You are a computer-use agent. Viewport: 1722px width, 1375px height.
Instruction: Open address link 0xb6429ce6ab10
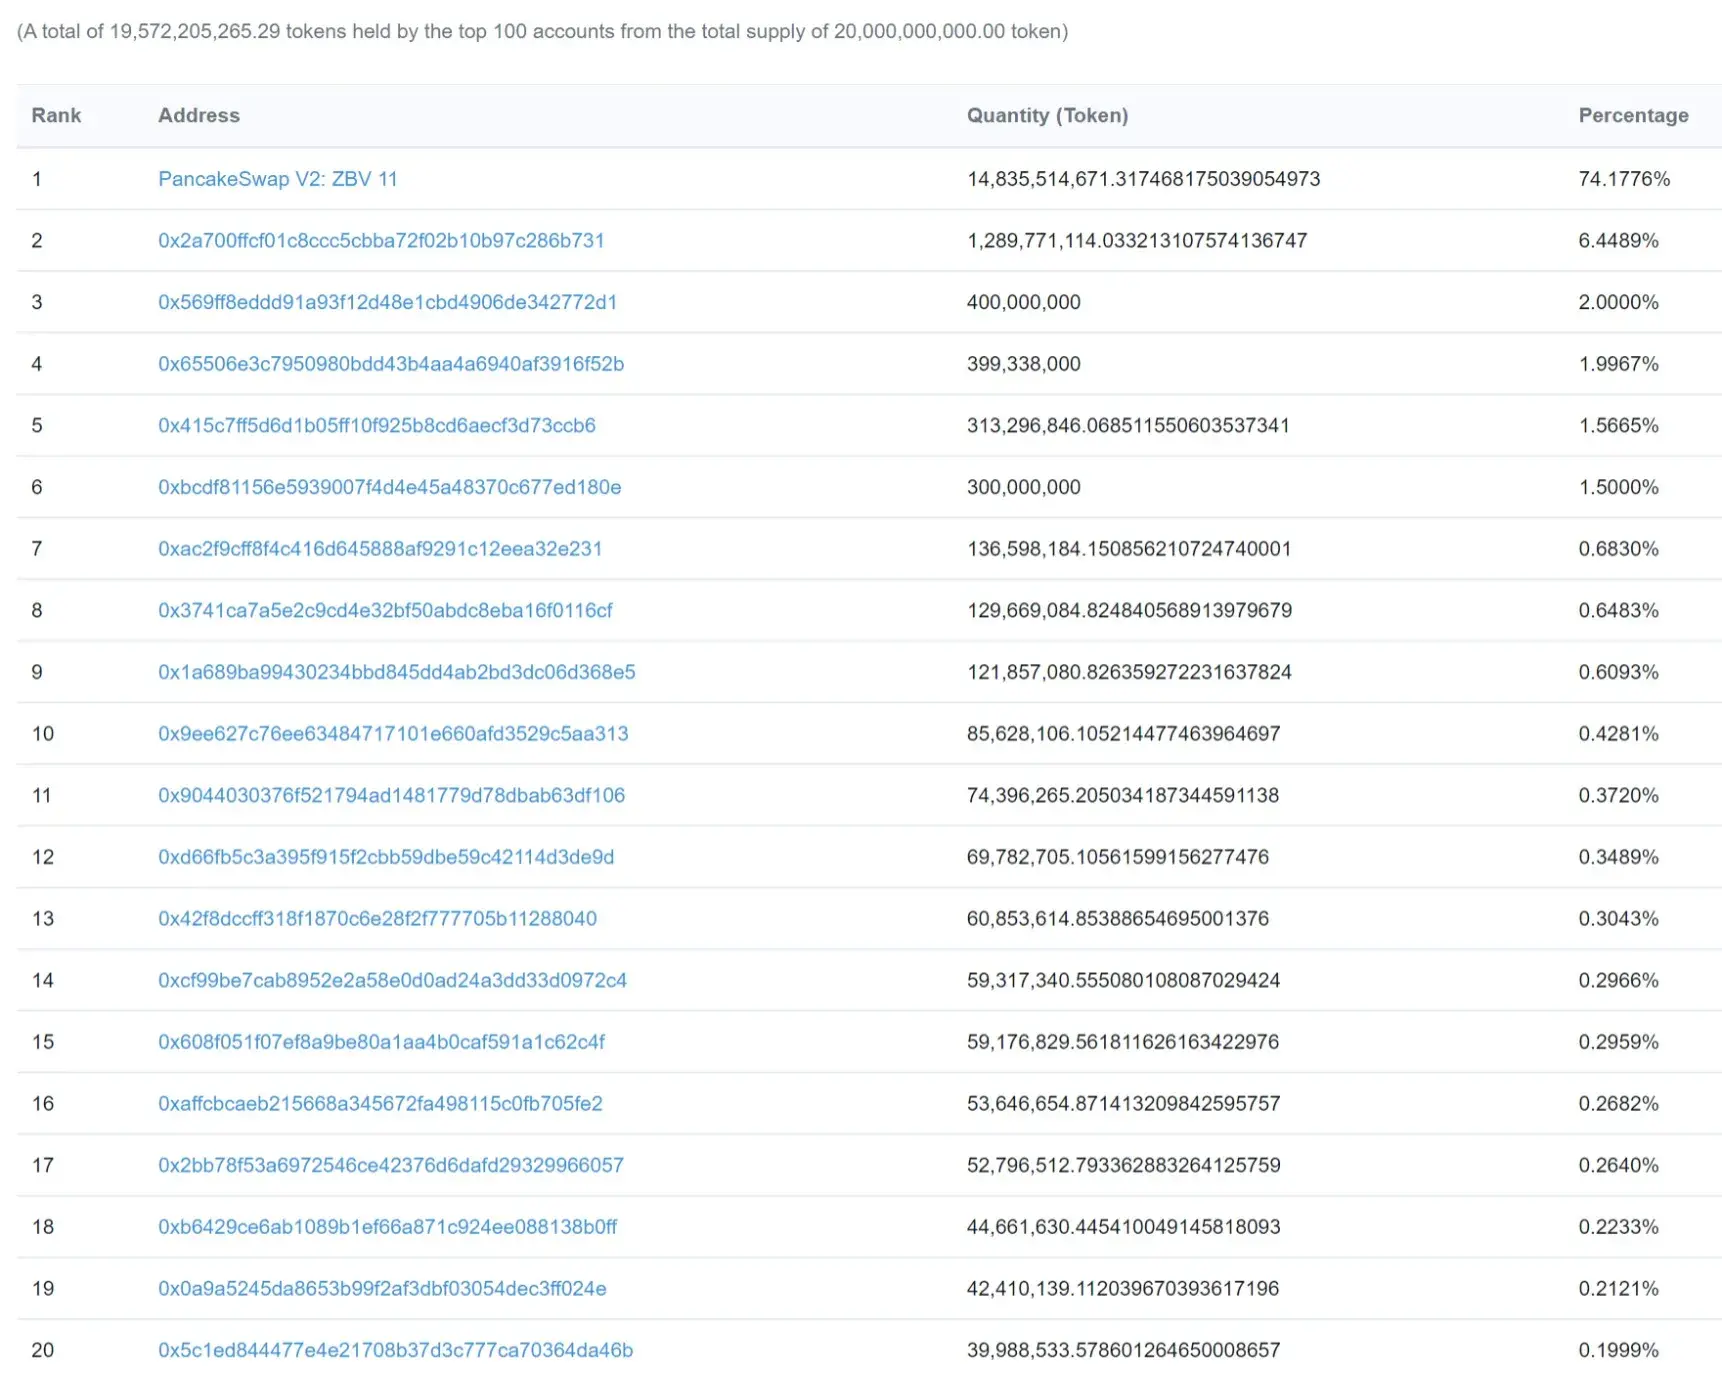point(388,1227)
